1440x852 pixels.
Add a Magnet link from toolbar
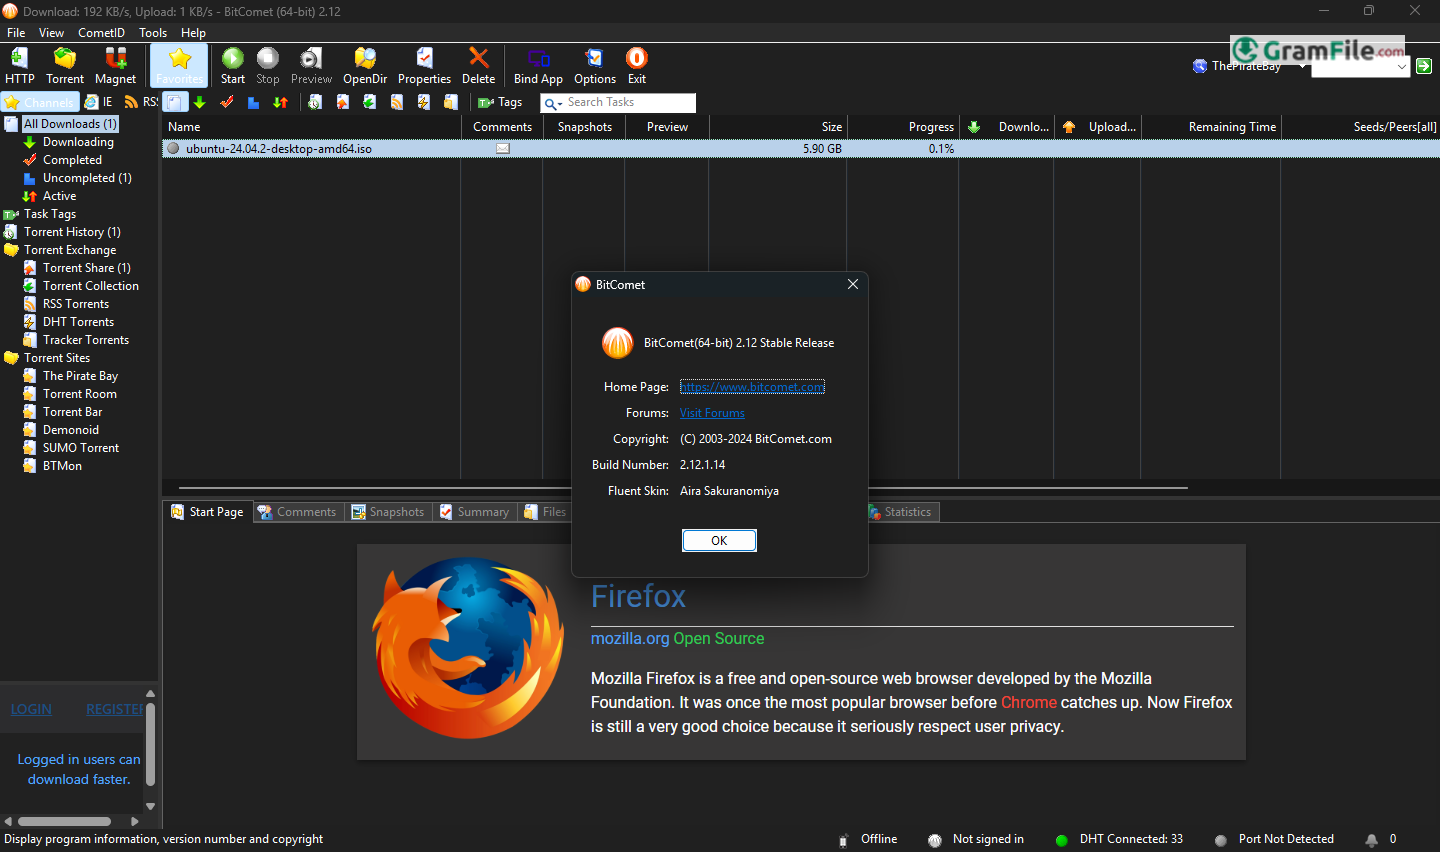(x=116, y=66)
